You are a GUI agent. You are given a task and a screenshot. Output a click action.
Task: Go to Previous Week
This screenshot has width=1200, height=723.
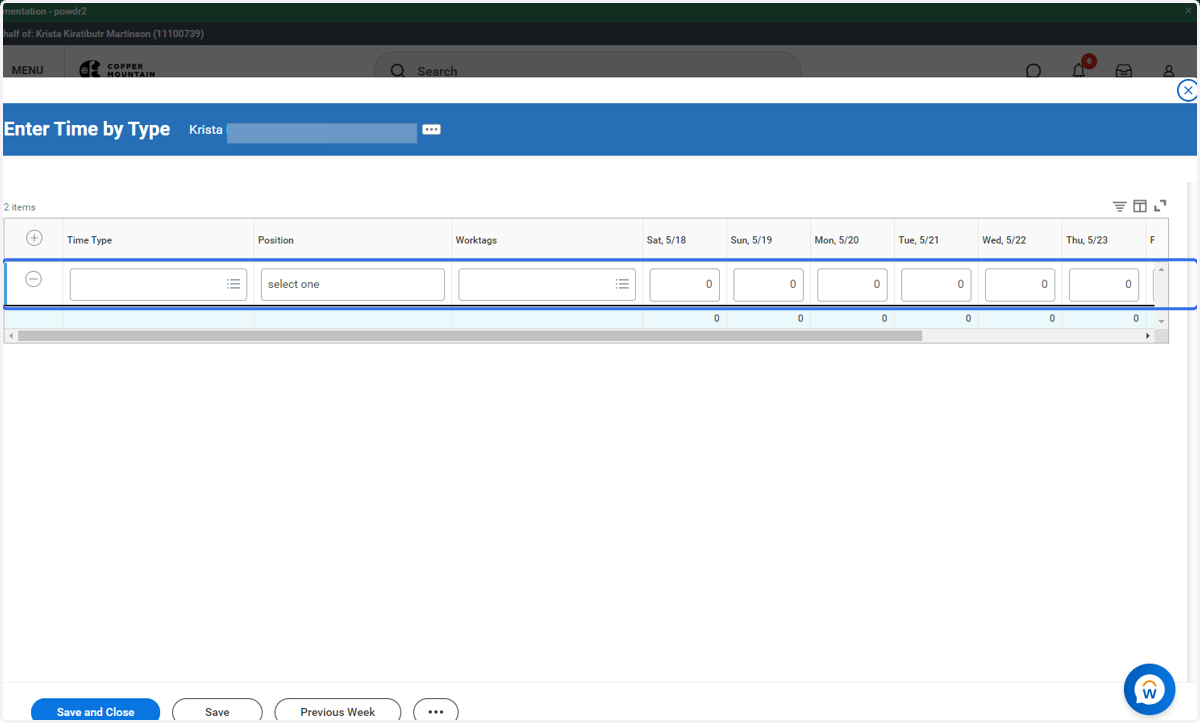(338, 710)
